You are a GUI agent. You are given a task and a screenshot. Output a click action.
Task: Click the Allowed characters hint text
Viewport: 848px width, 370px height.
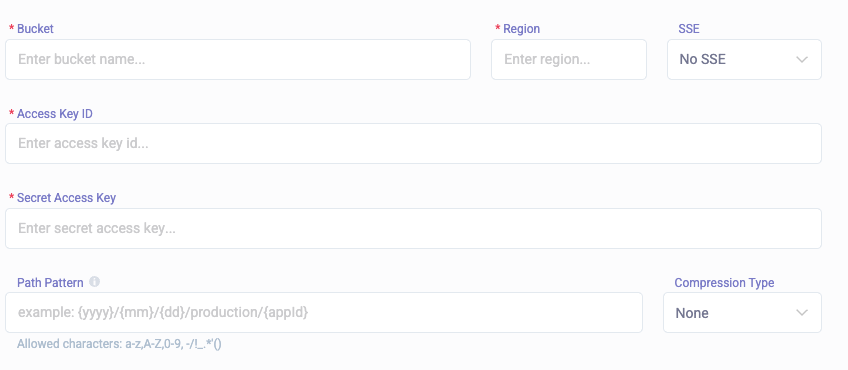point(119,344)
